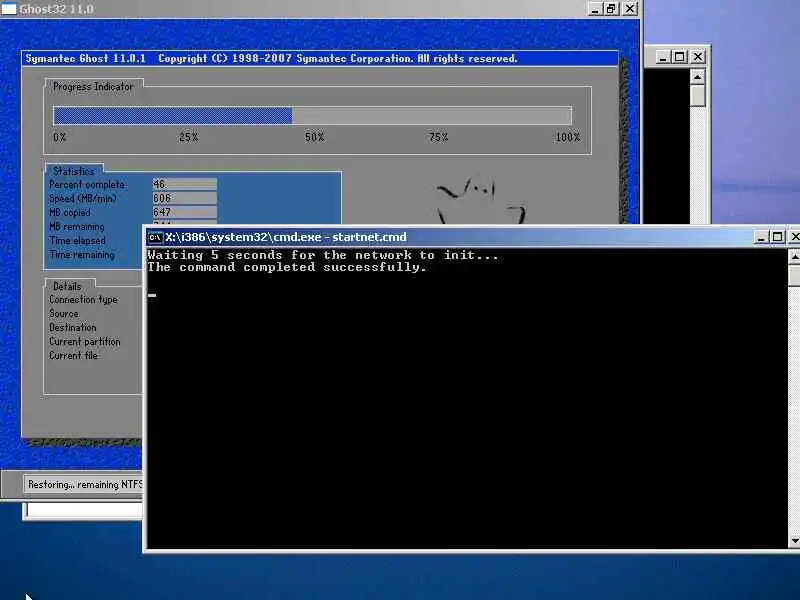Minimize the background window behind Ghost

pos(662,57)
